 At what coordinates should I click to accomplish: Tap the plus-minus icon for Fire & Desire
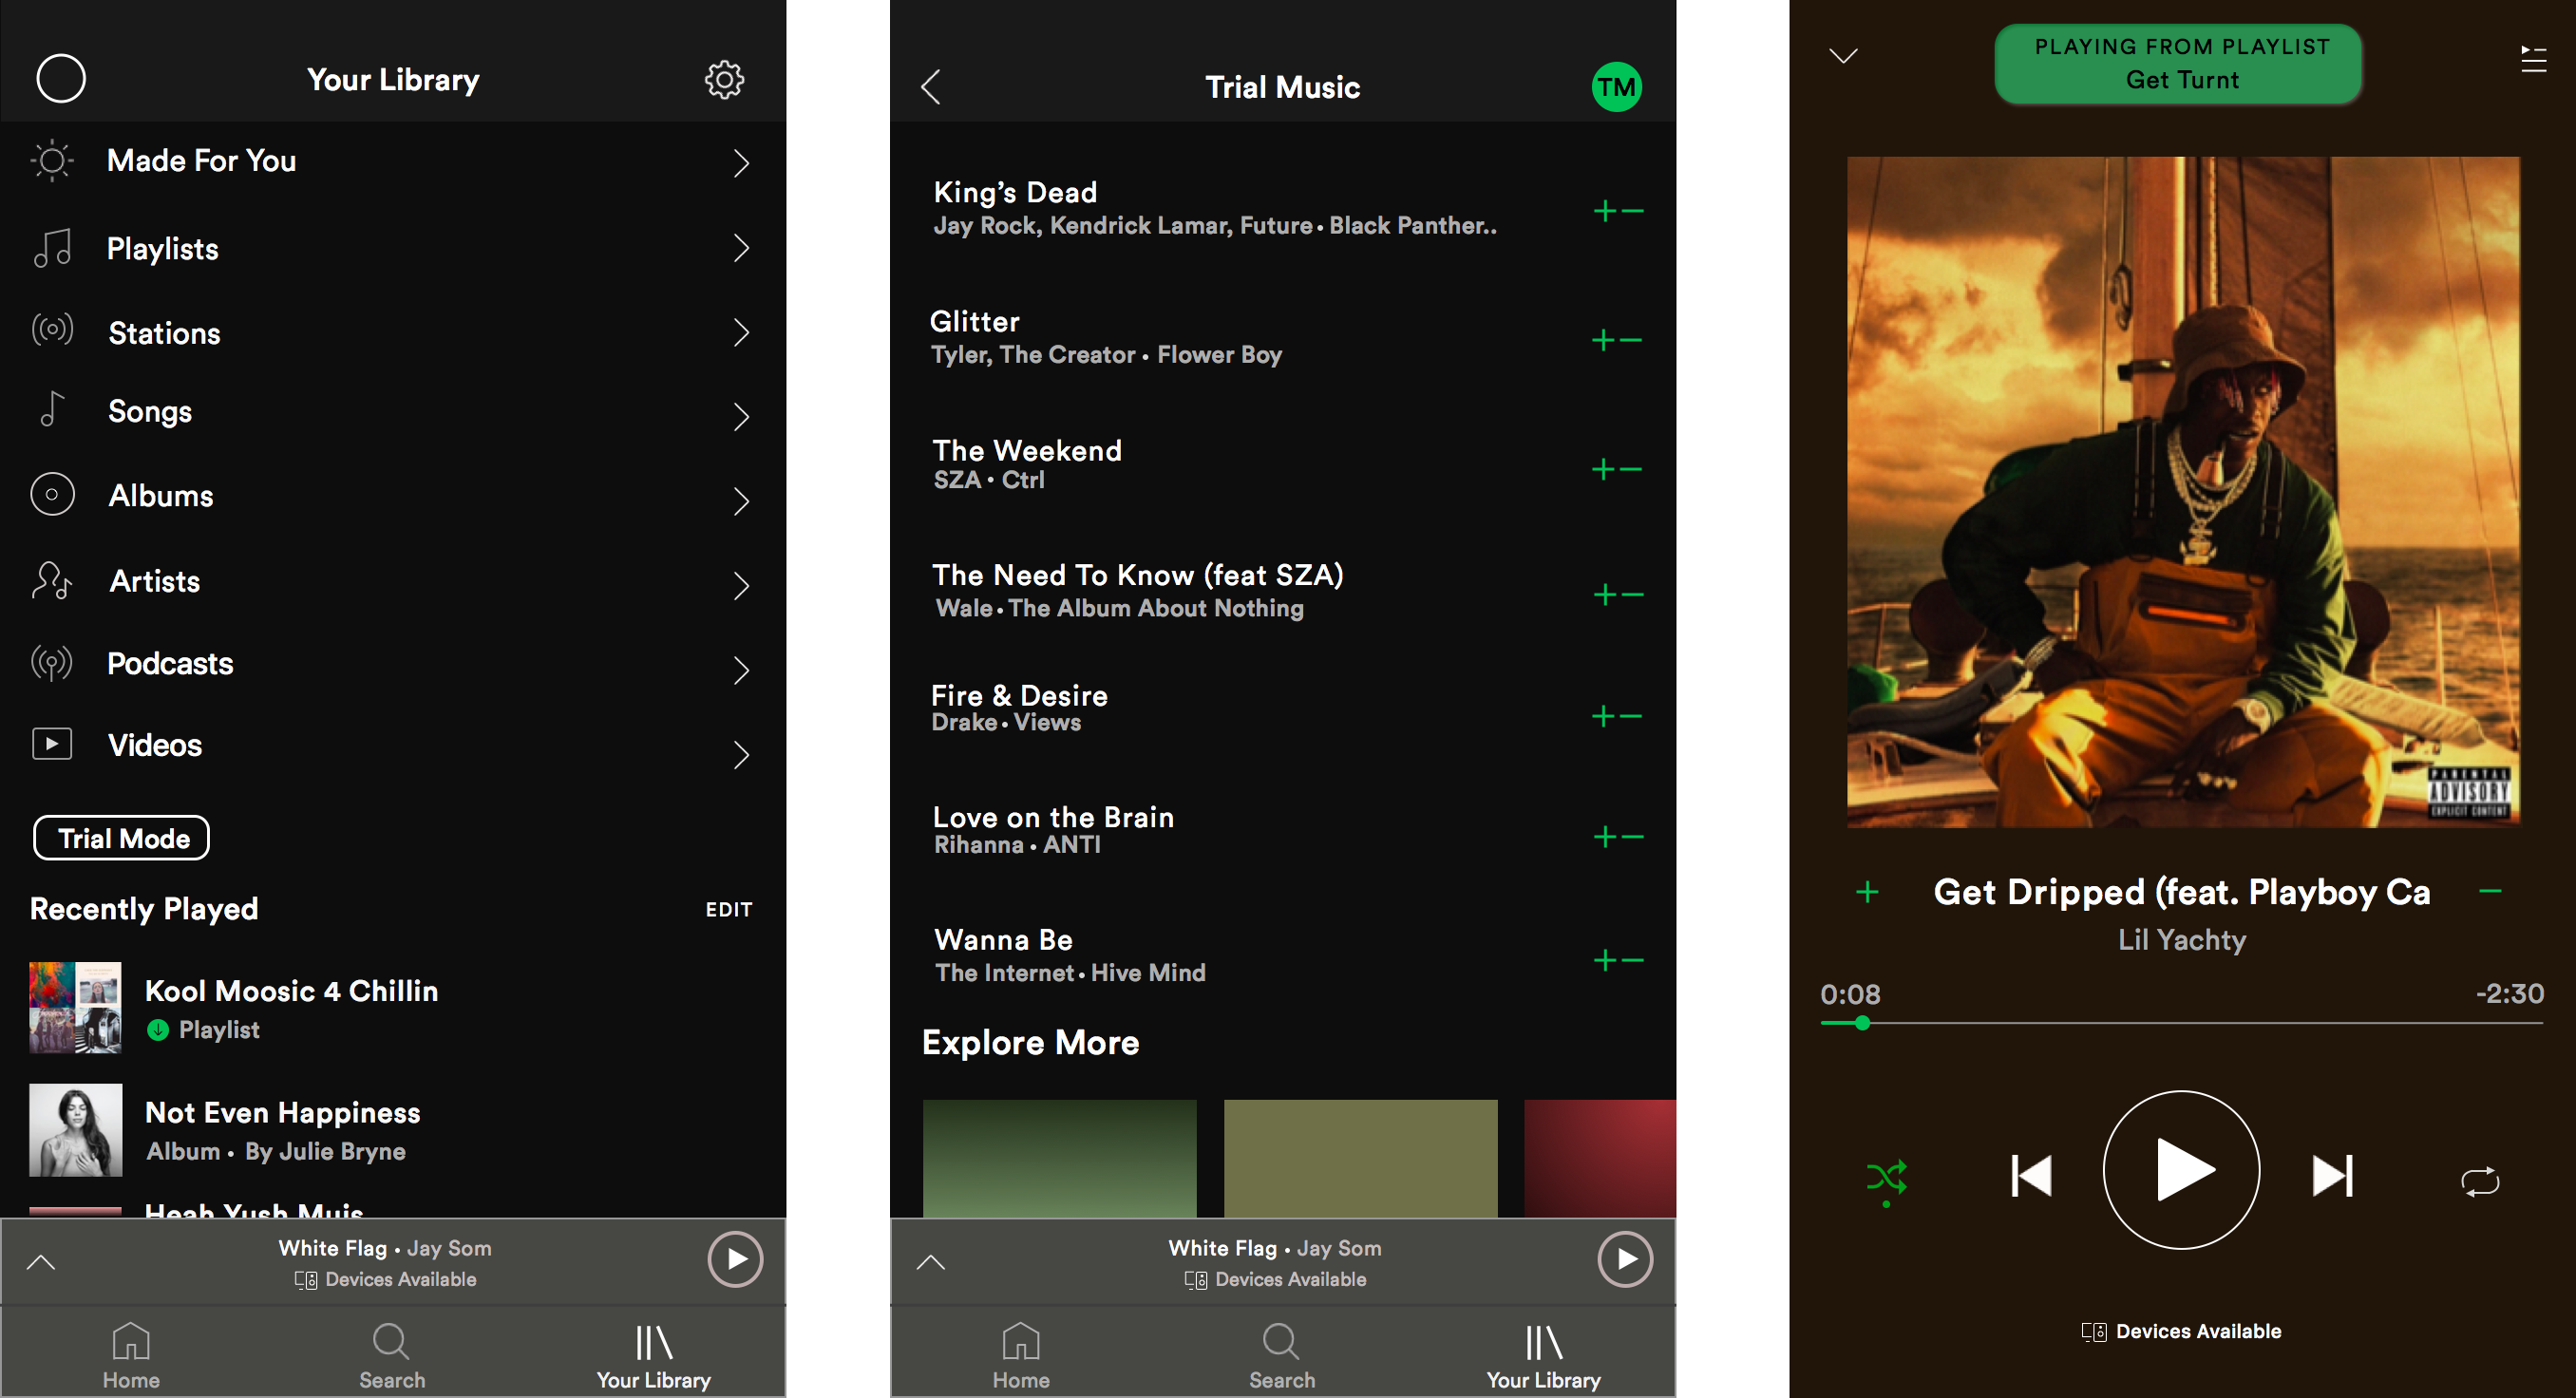tap(1617, 716)
